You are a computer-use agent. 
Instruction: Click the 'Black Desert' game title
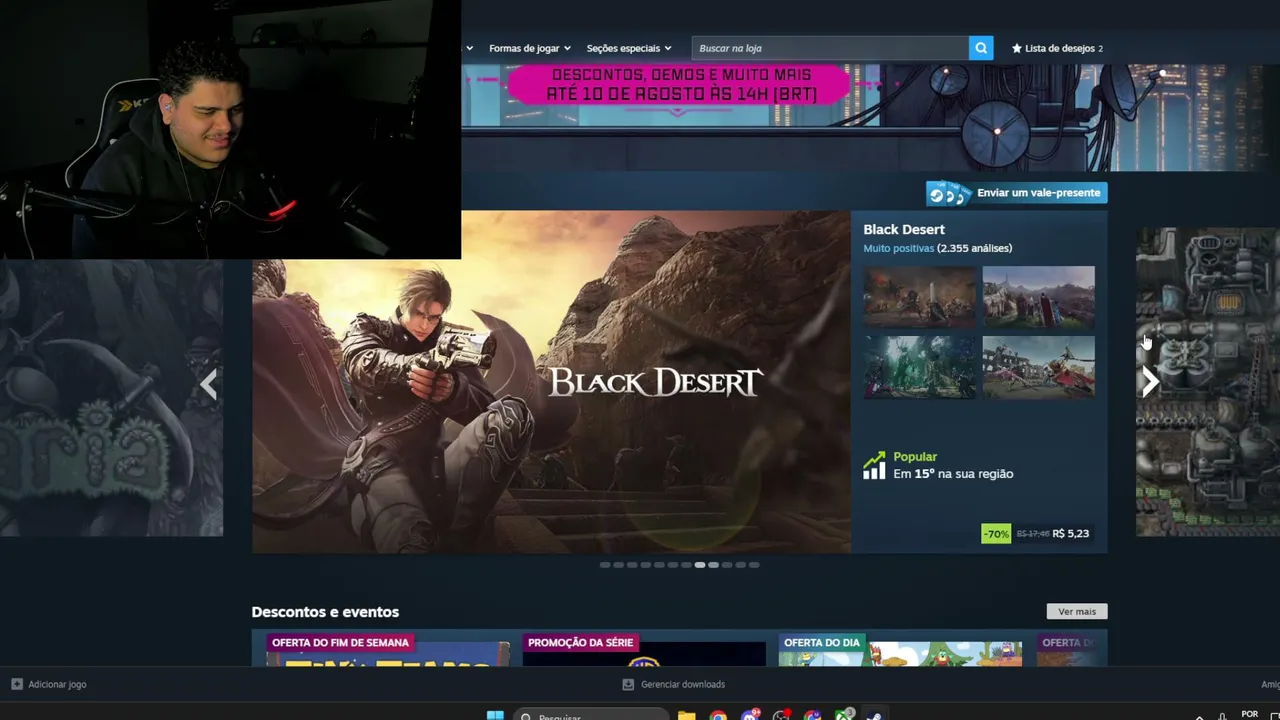(x=904, y=229)
